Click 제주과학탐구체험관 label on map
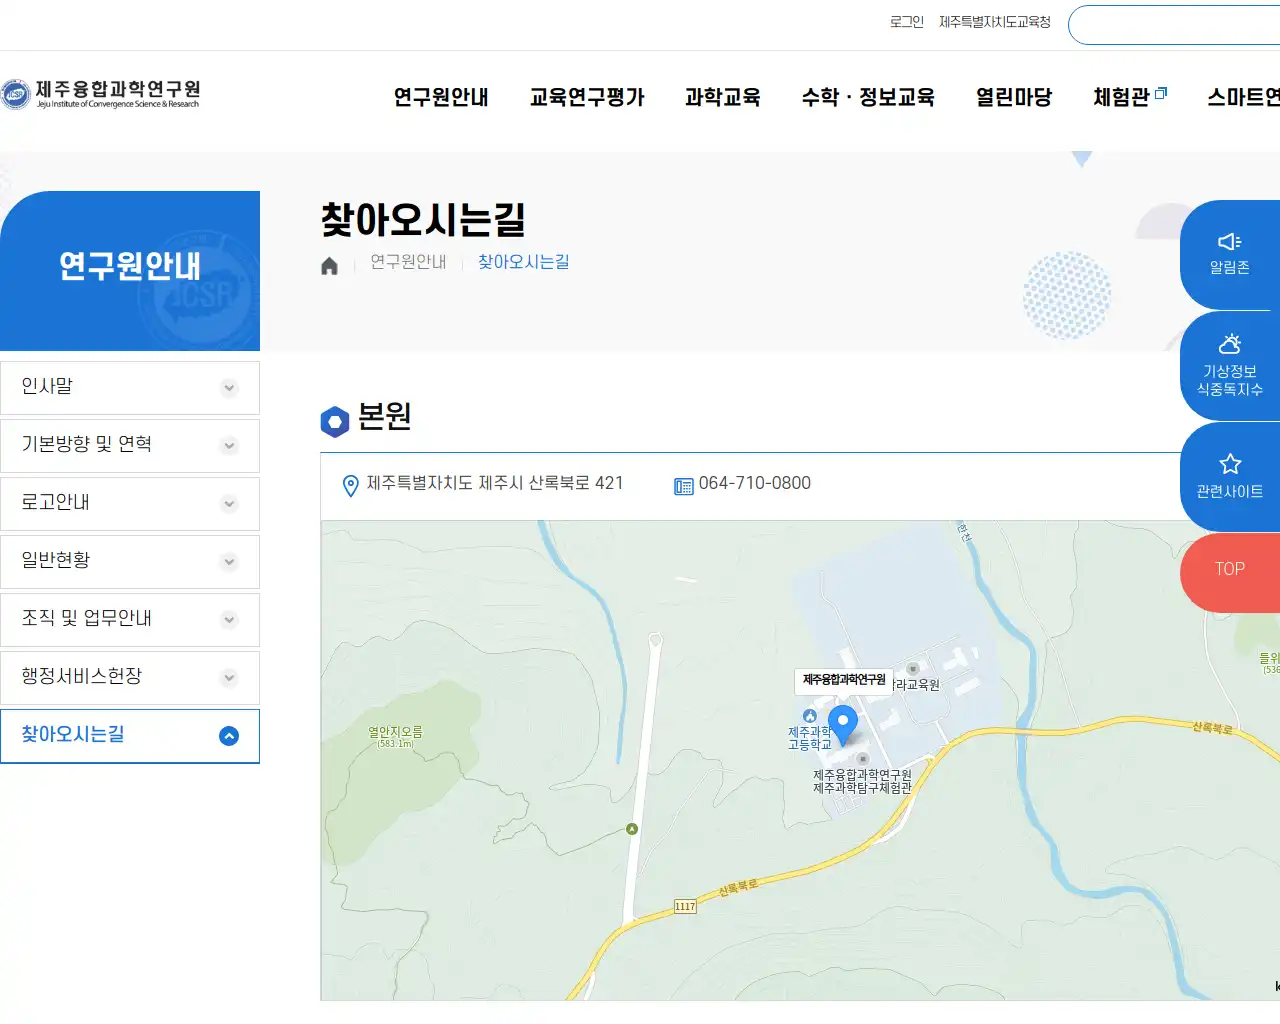 [862, 788]
